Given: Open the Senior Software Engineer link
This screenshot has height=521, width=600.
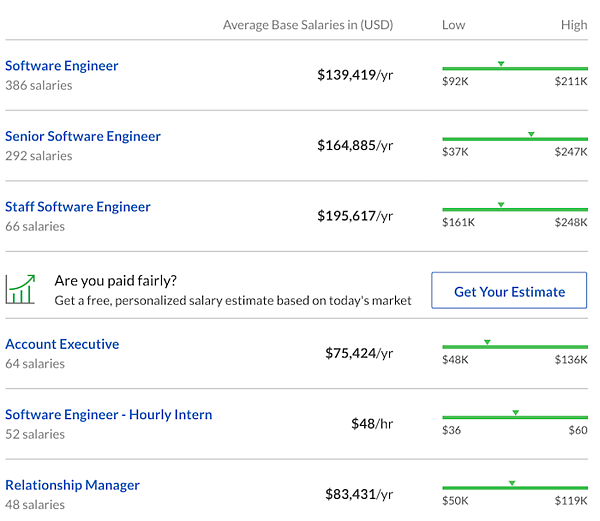Looking at the screenshot, I should [83, 136].
